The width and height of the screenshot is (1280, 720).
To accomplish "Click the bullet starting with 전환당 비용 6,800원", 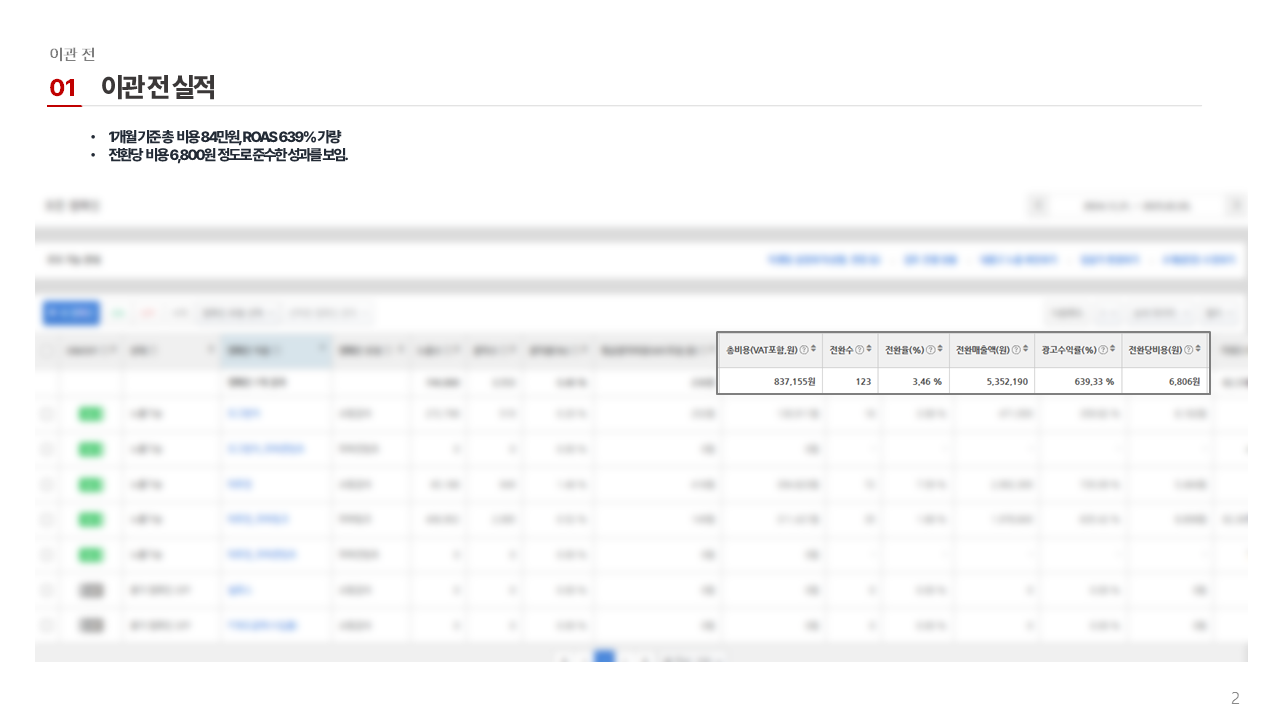I will click(228, 155).
